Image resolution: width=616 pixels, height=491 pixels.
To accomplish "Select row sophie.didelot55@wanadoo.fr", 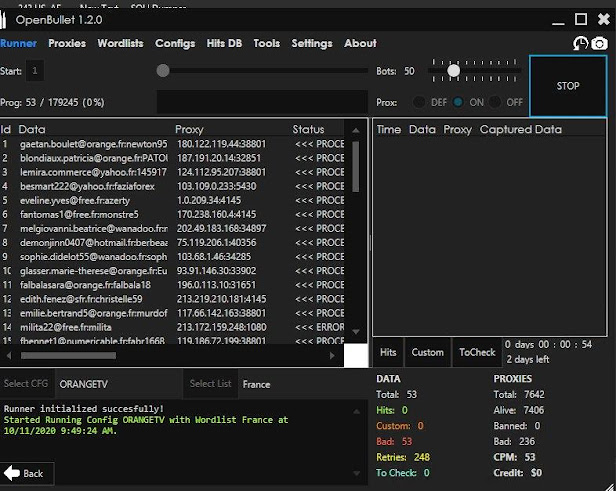I will pyautogui.click(x=172, y=257).
